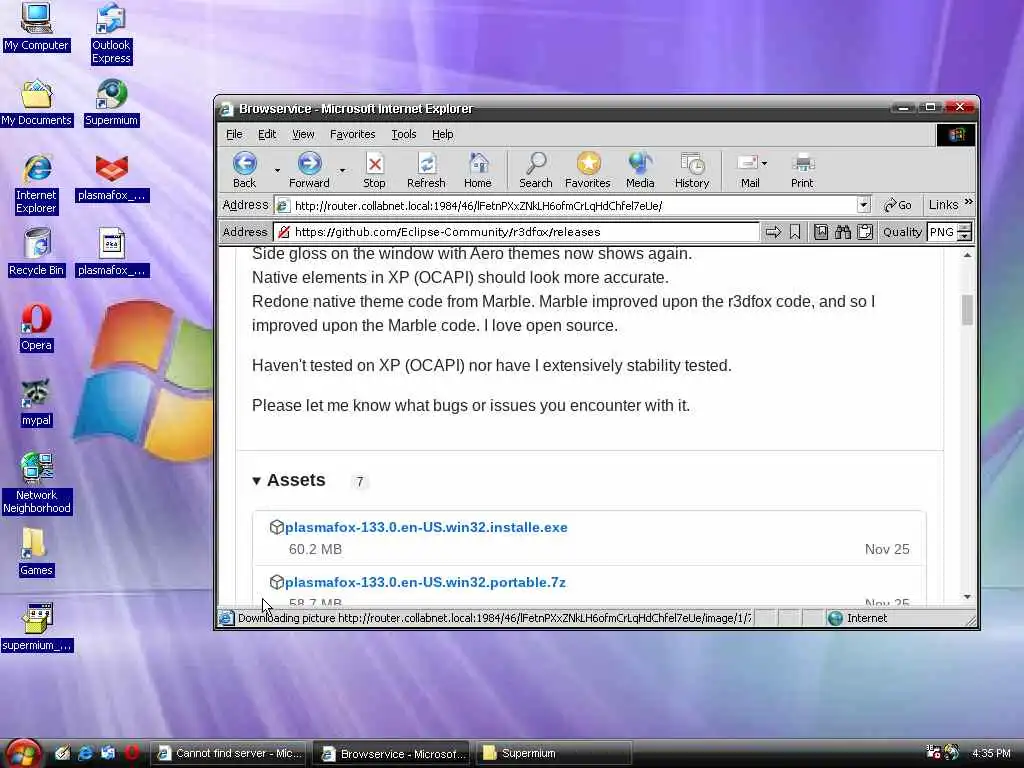Click the Mail toolbar button

748,170
